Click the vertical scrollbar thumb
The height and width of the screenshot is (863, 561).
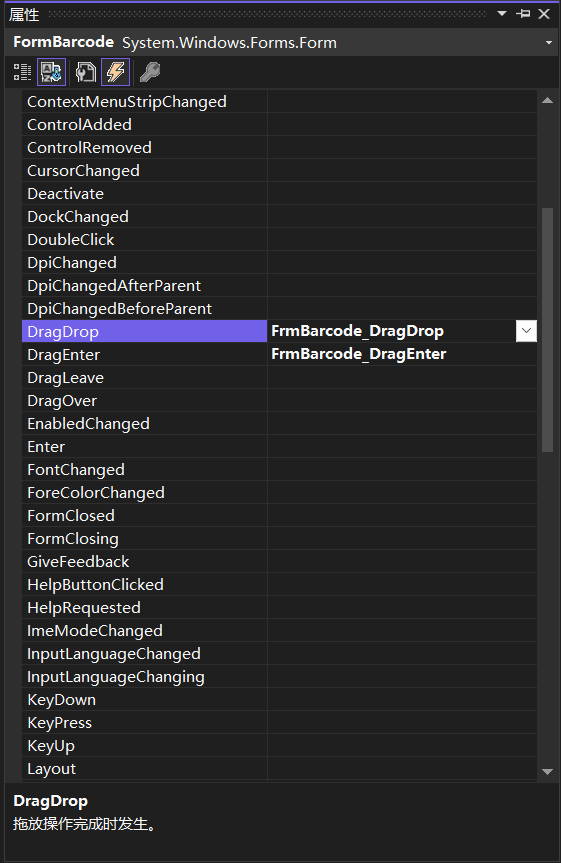pos(547,330)
